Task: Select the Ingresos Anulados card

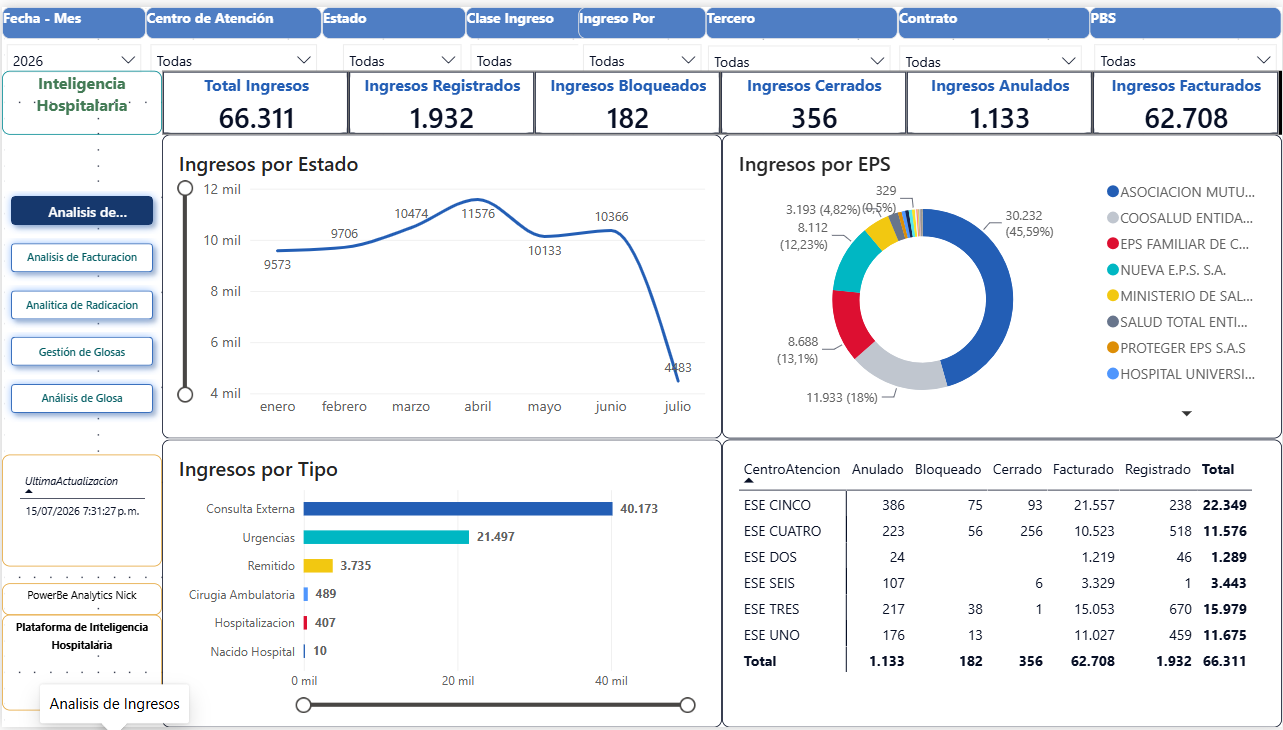Action: point(1000,103)
